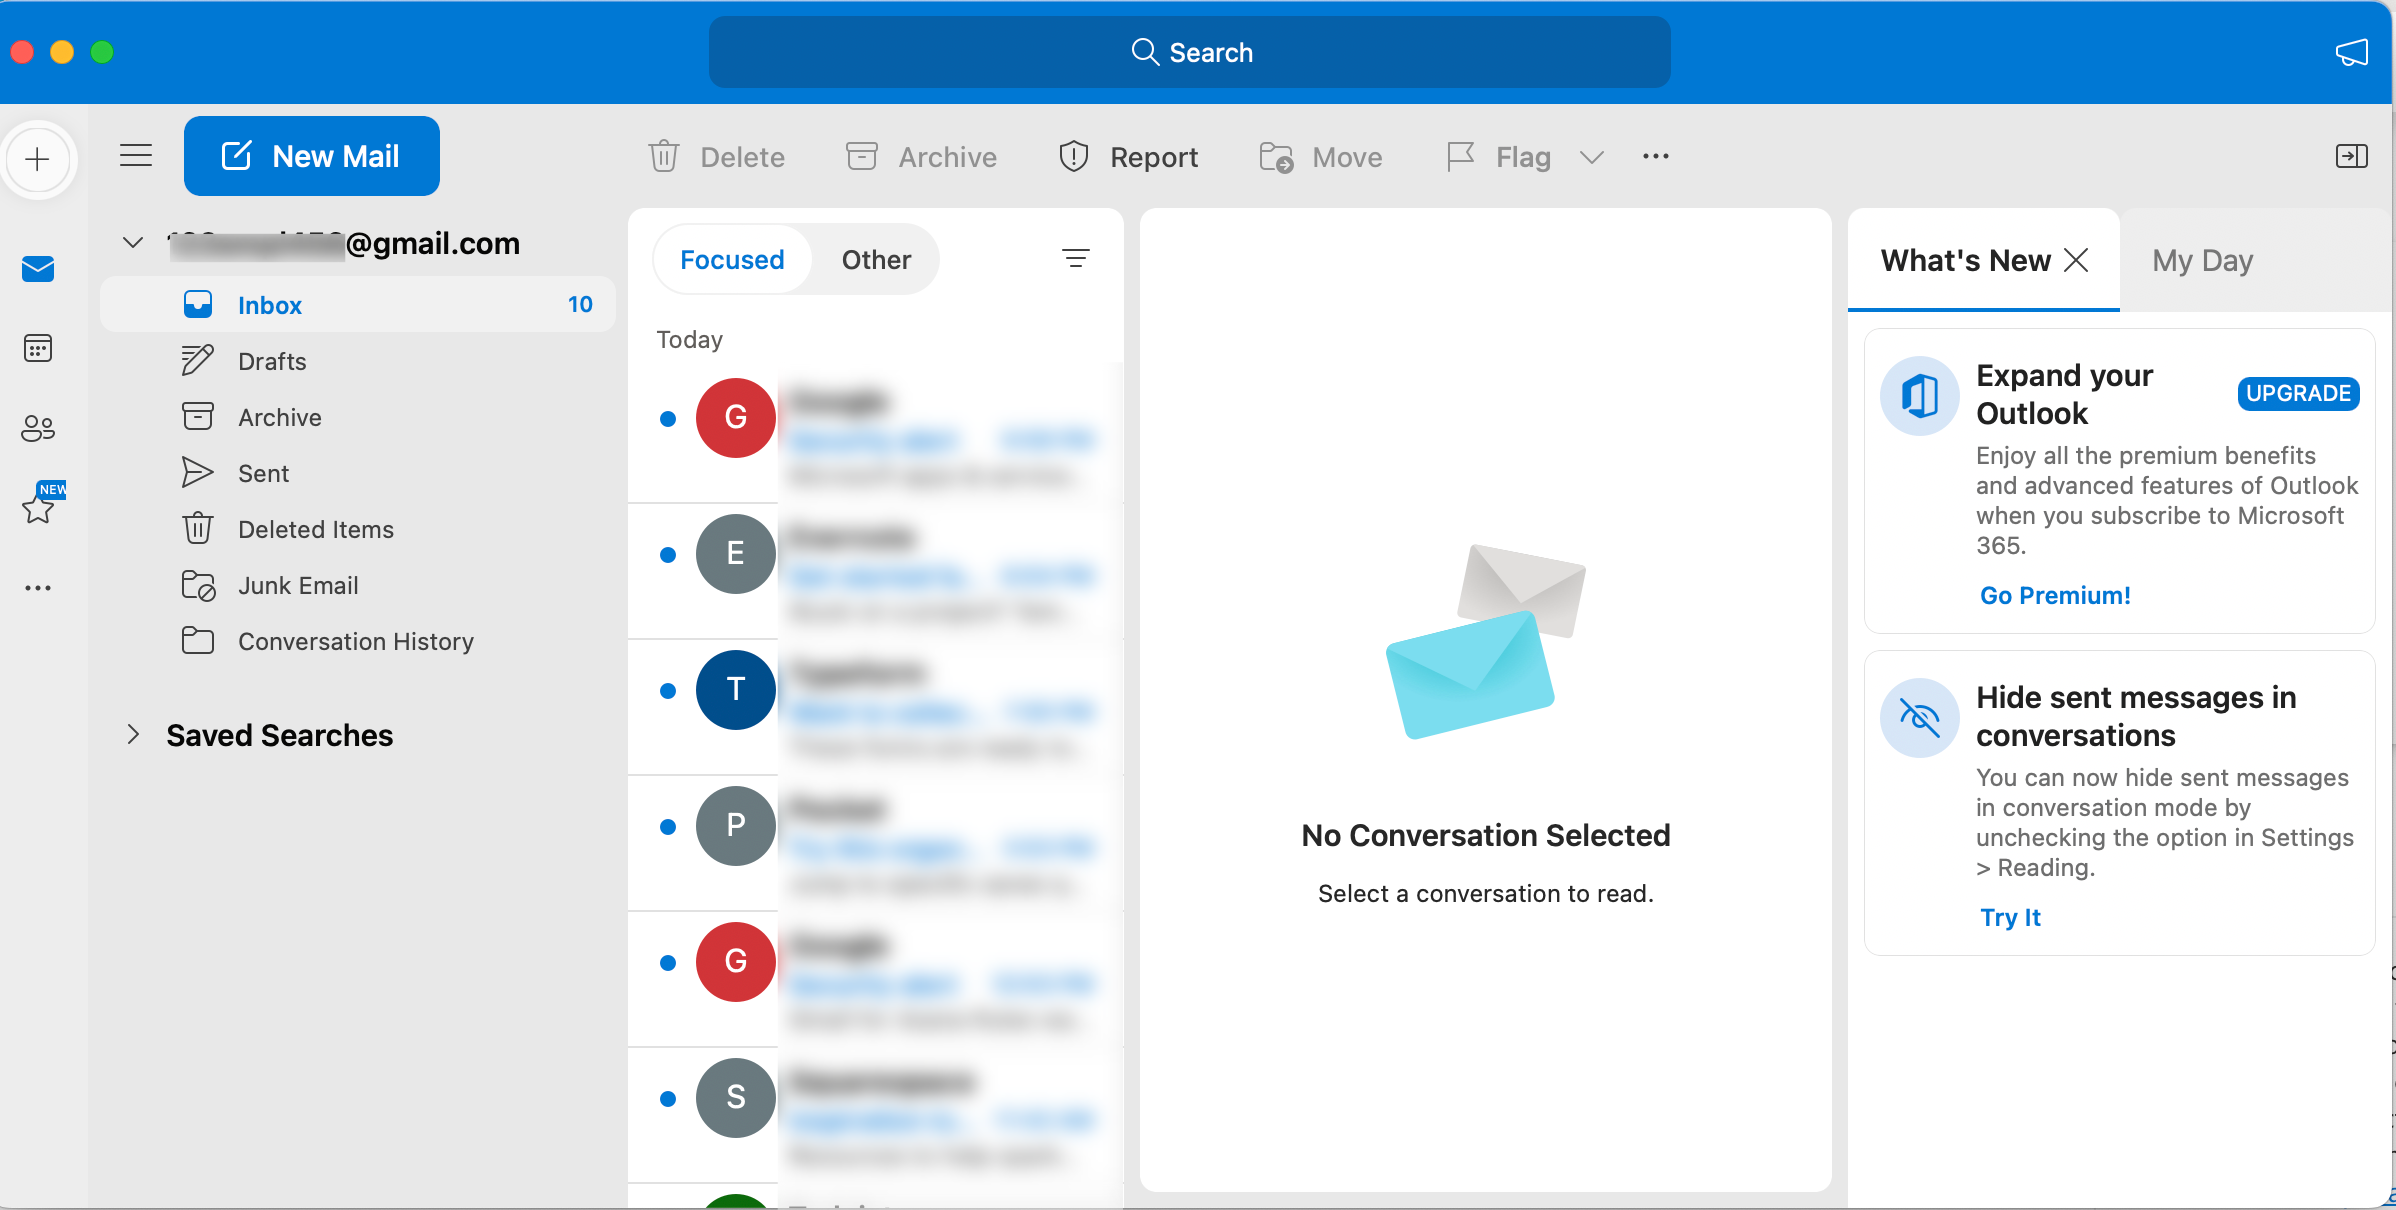
Task: Open the Junk Email folder
Action: tap(298, 585)
